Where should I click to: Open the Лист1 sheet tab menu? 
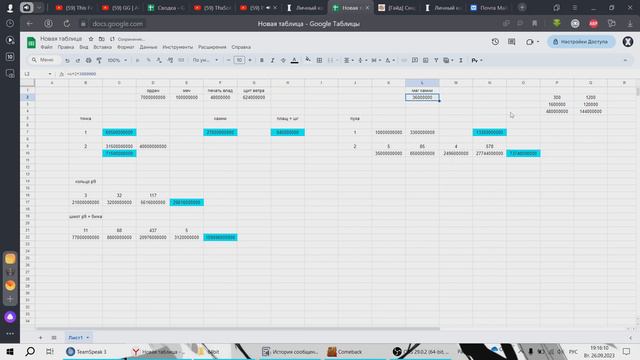[x=88, y=338]
